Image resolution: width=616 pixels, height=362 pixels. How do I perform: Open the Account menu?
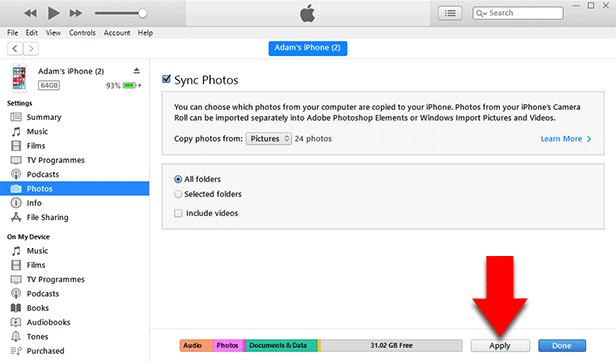117,33
